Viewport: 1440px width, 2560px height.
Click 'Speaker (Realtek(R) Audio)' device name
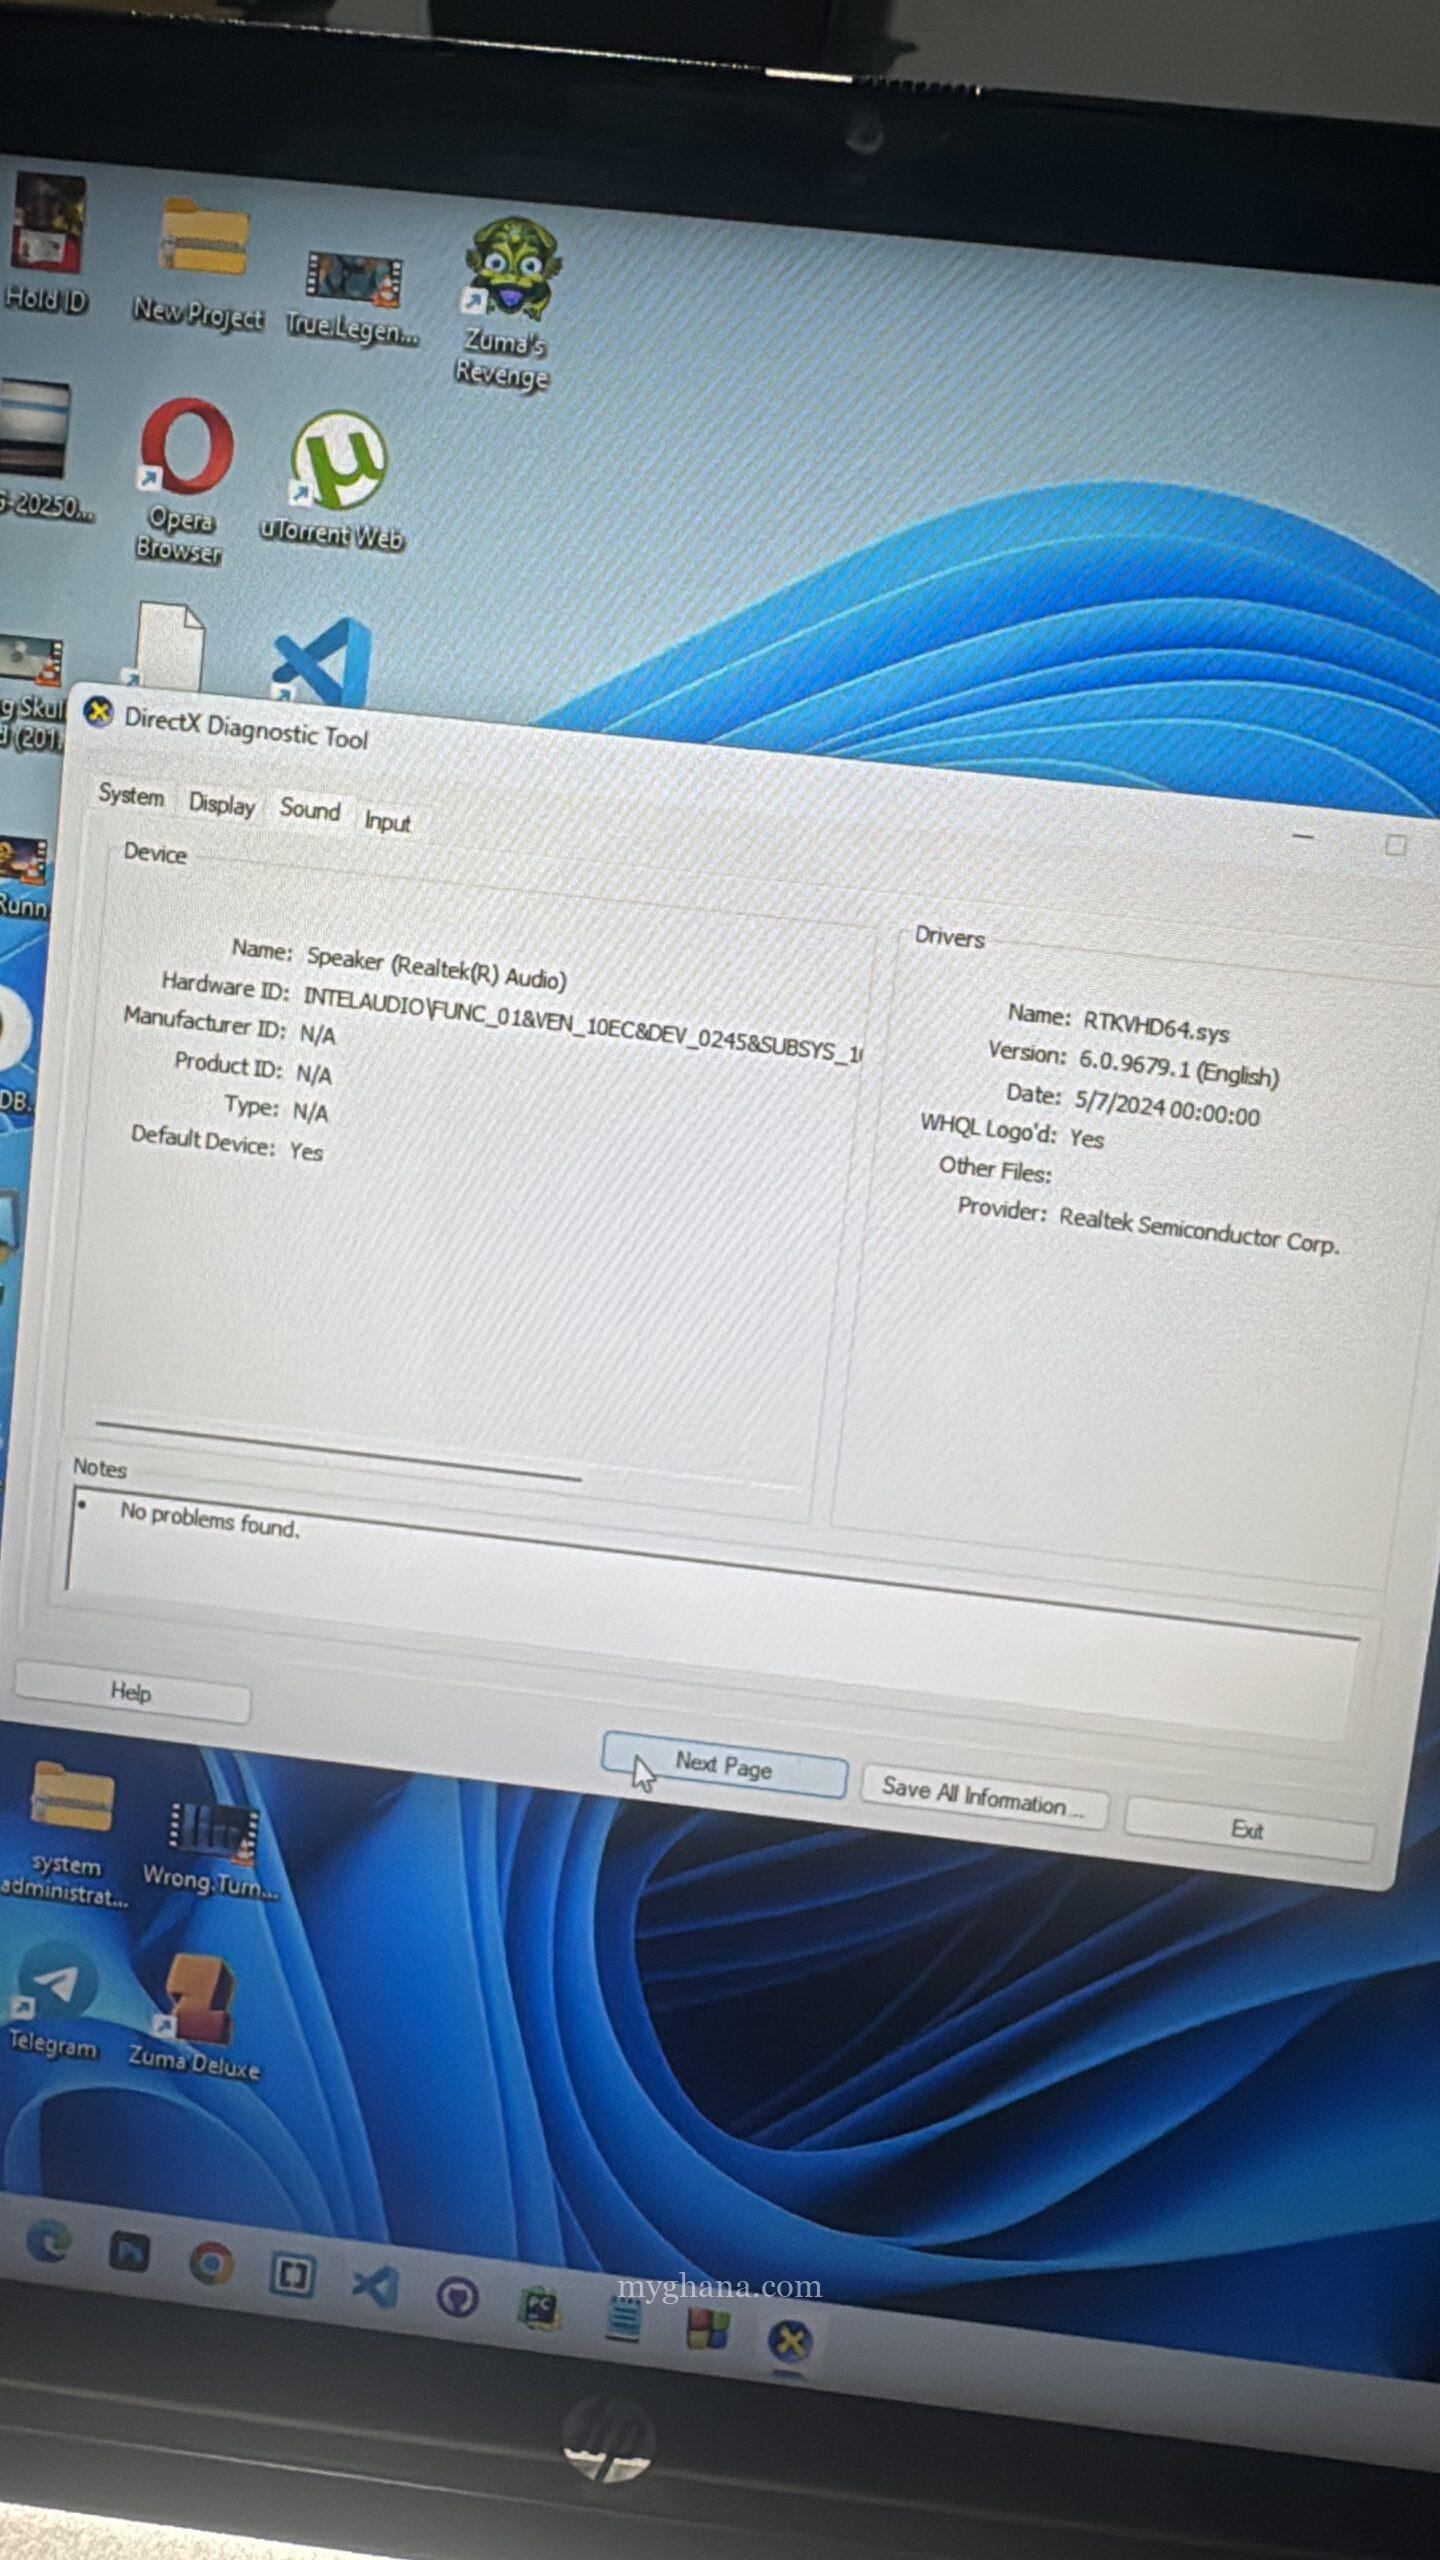436,968
